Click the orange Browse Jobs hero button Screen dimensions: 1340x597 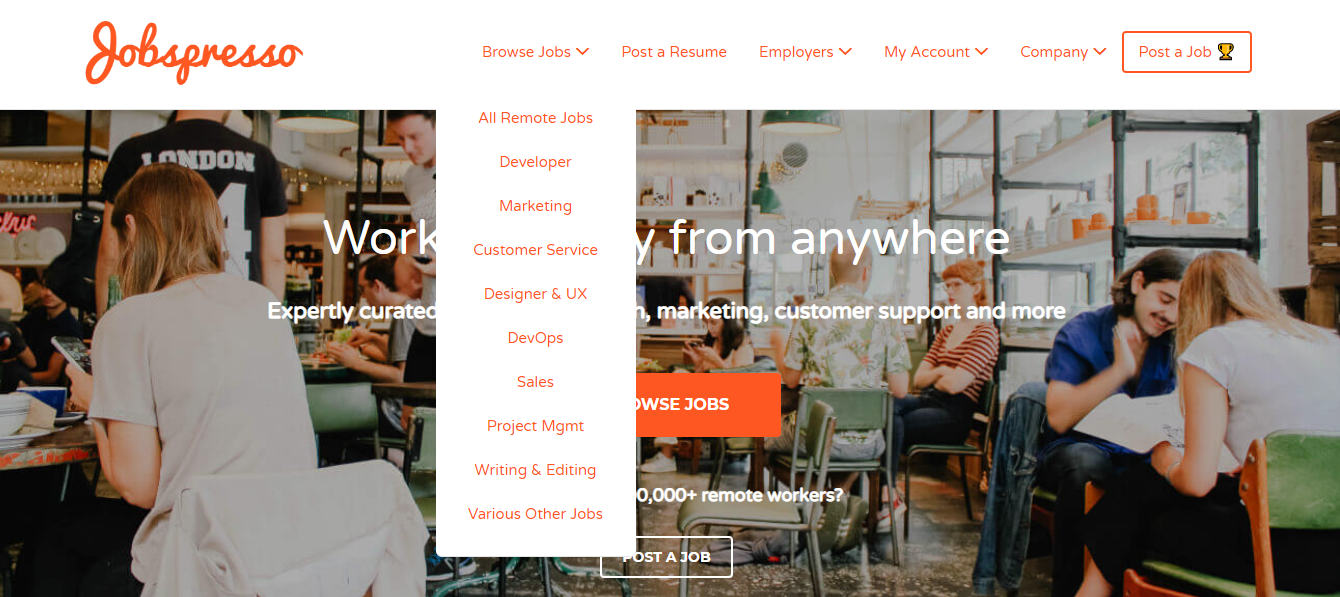[x=708, y=405]
